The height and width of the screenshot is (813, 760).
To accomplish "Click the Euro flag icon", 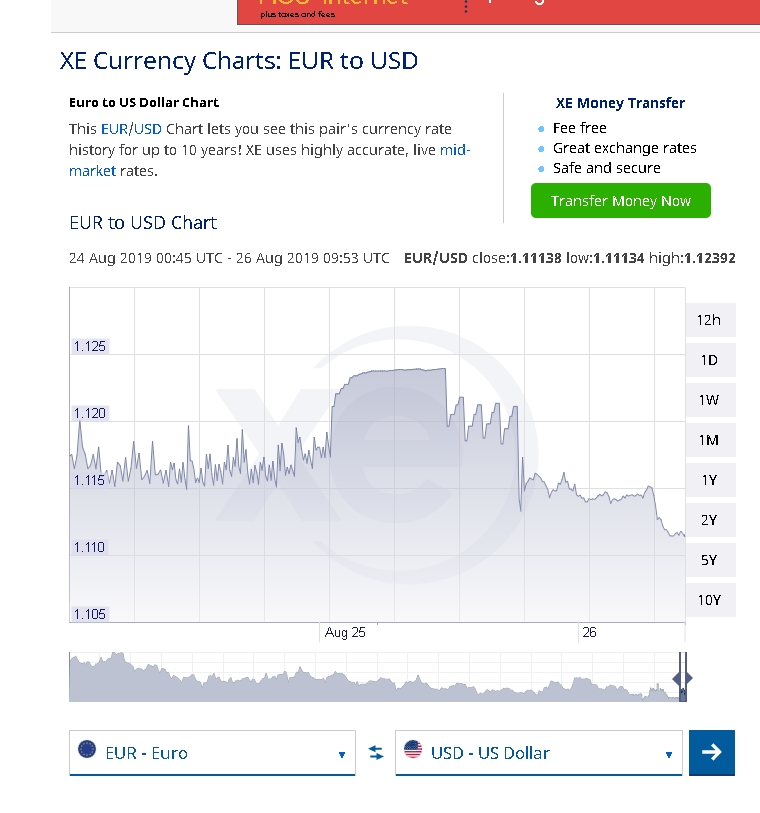I will click(87, 750).
